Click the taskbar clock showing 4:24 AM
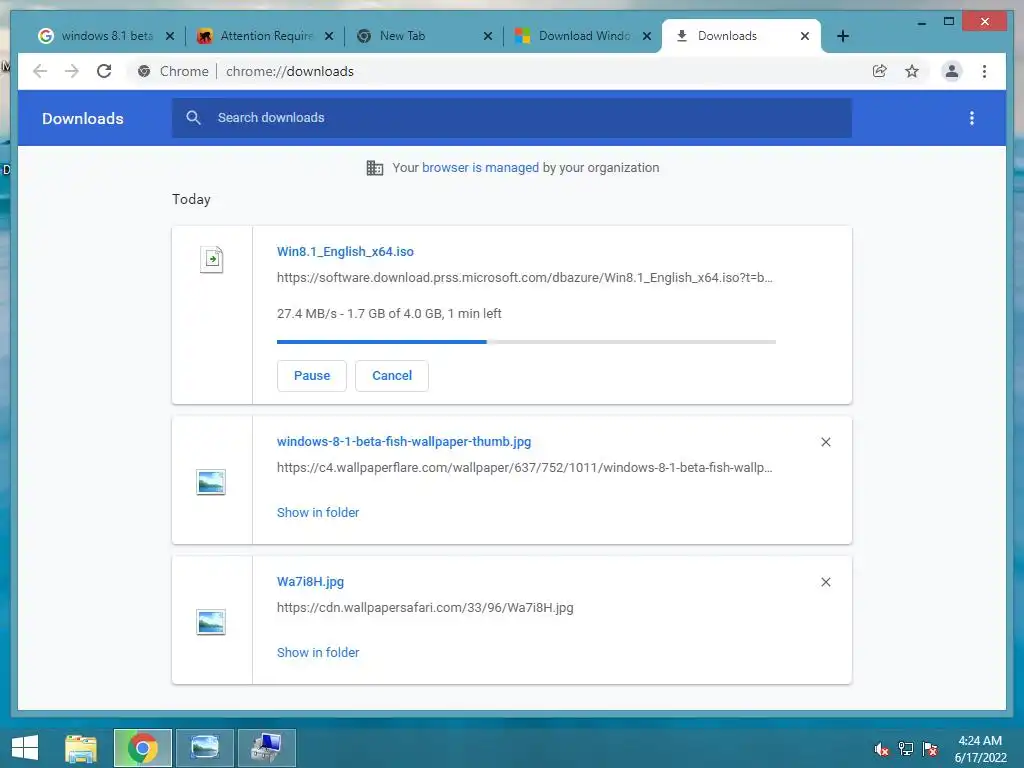The width and height of the screenshot is (1024, 768). 980,749
